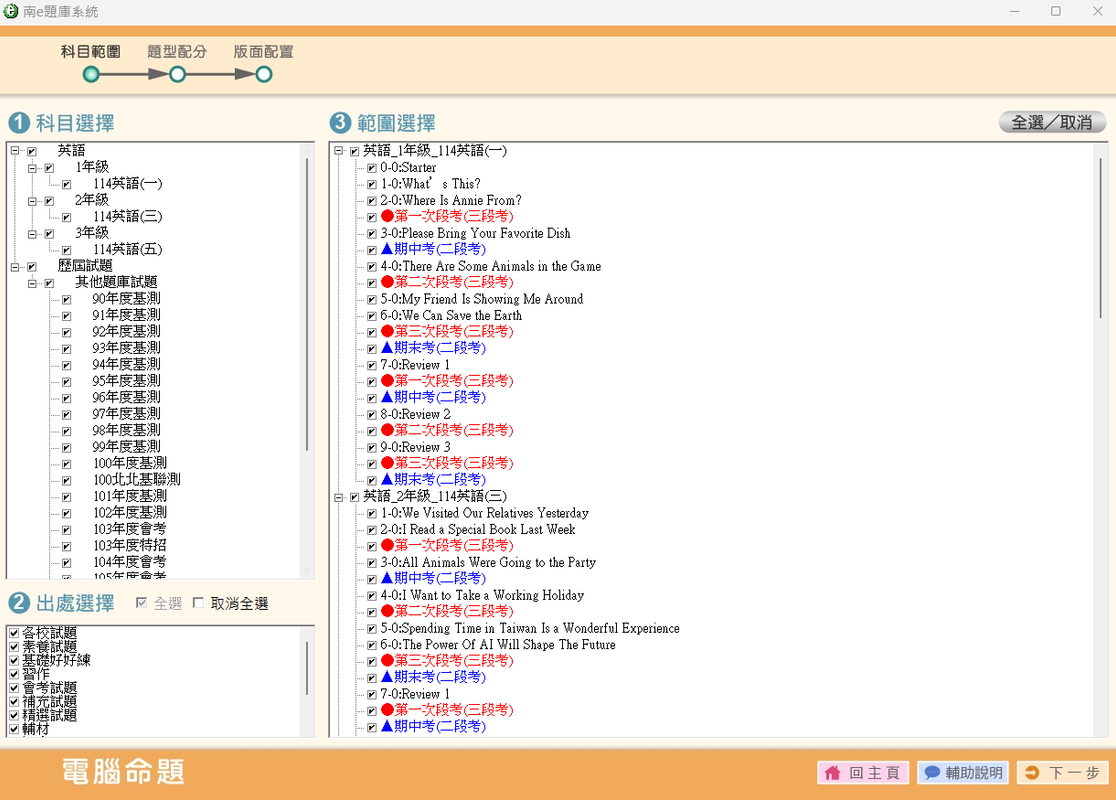The height and width of the screenshot is (800, 1116).
Task: Select 3-0:Please Bring Your Favorite Dish
Action: tap(475, 233)
